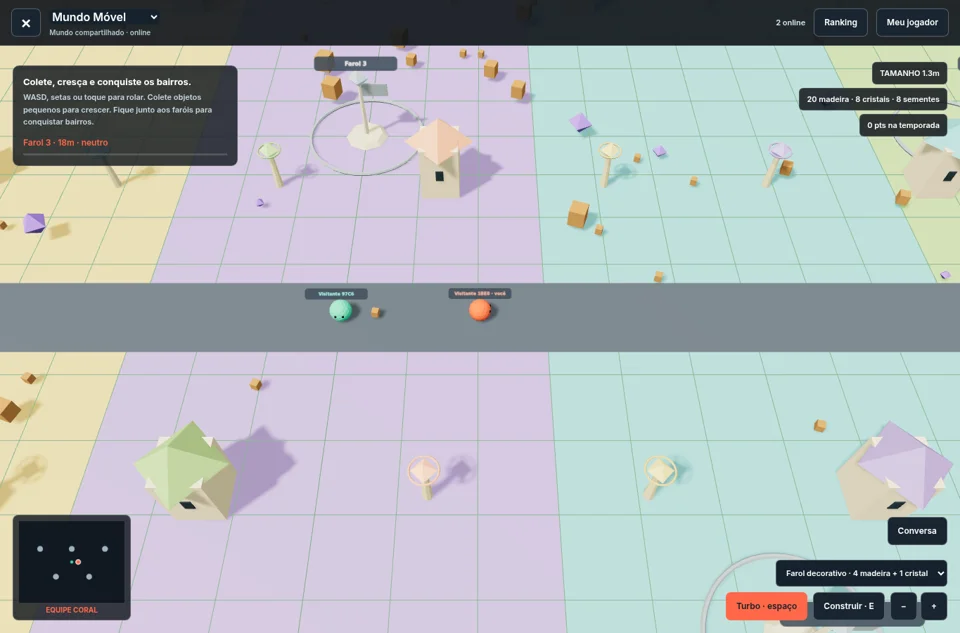
Task: Zoom out with the minus button
Action: pyautogui.click(x=903, y=606)
